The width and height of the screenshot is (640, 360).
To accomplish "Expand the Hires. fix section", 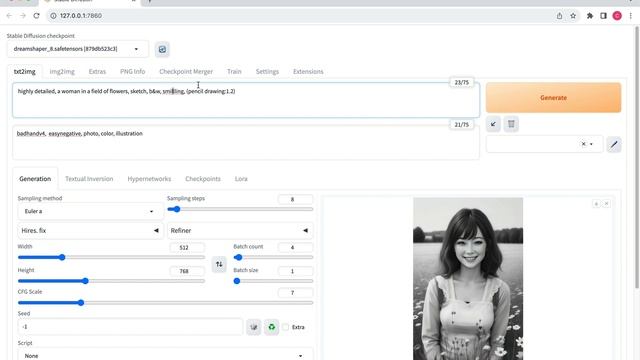I will point(90,231).
